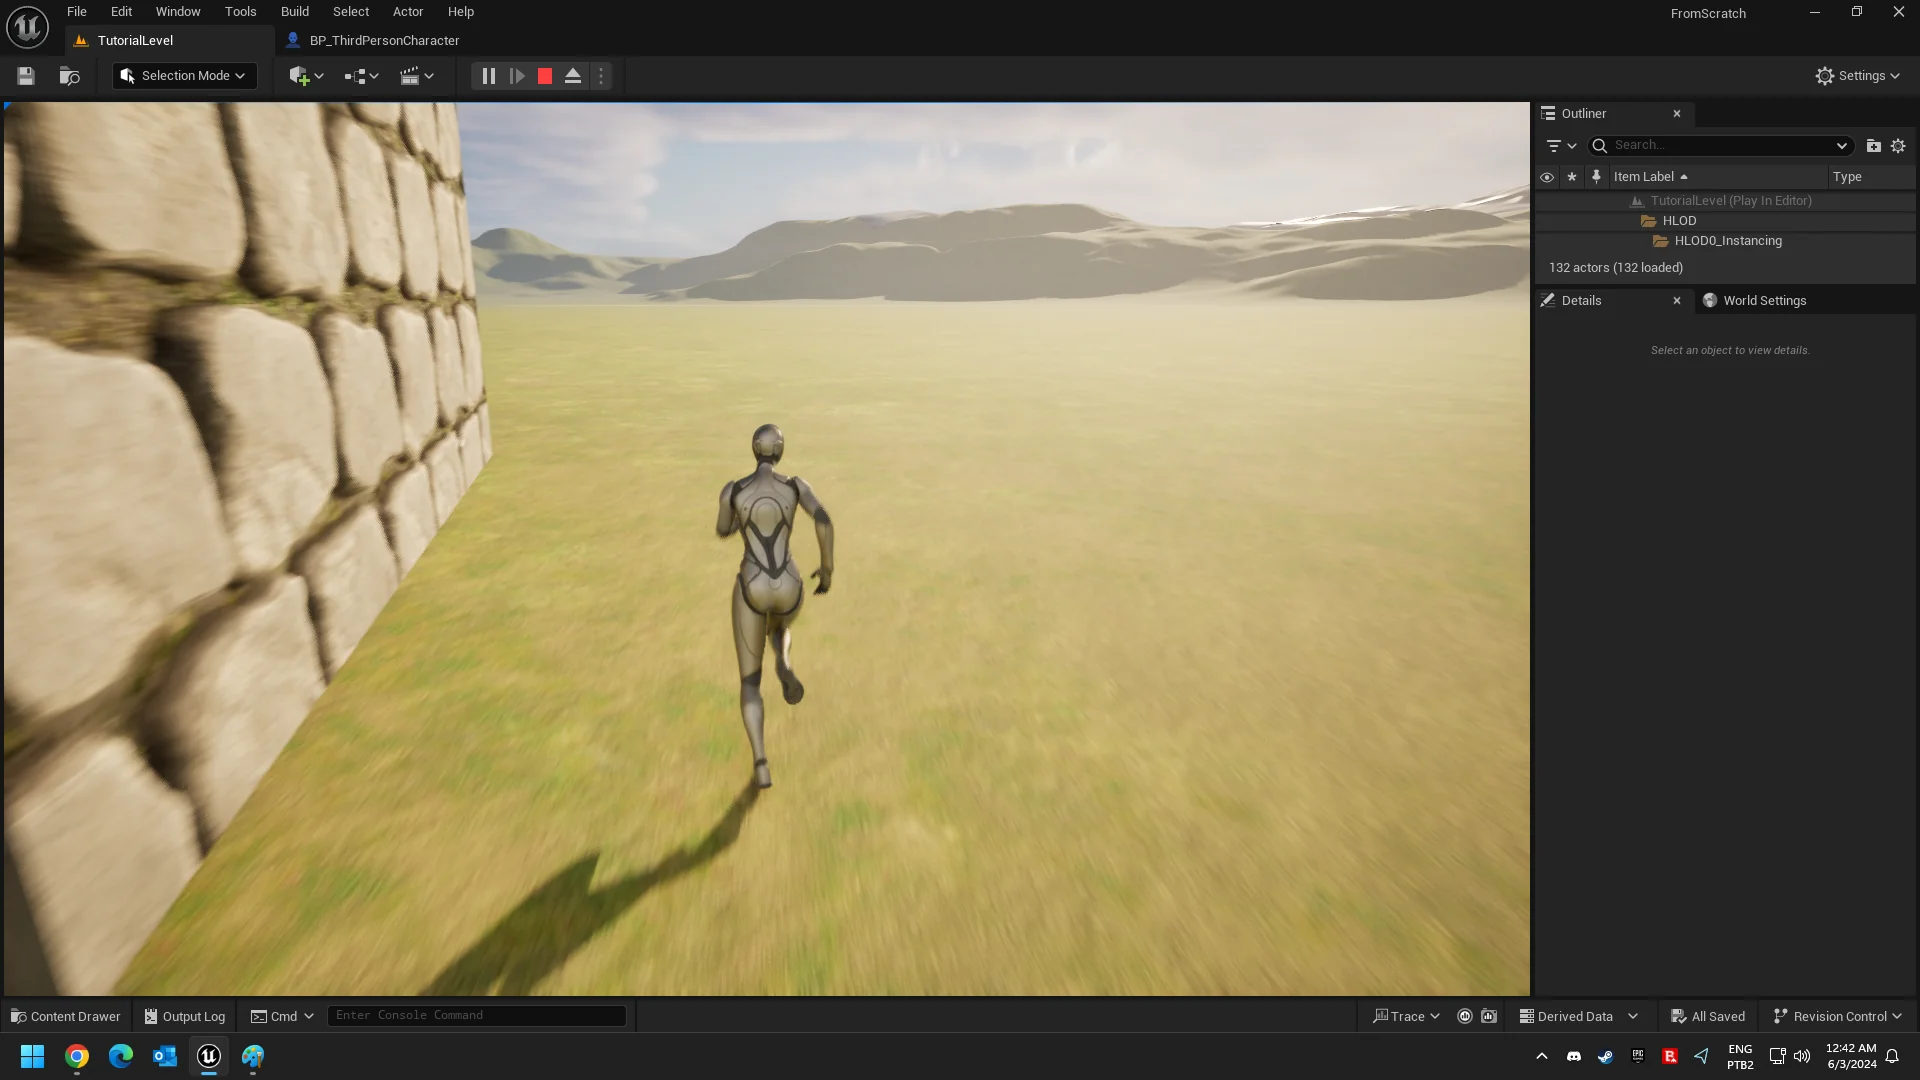Toggle the visibility eye column header

[x=1547, y=177]
